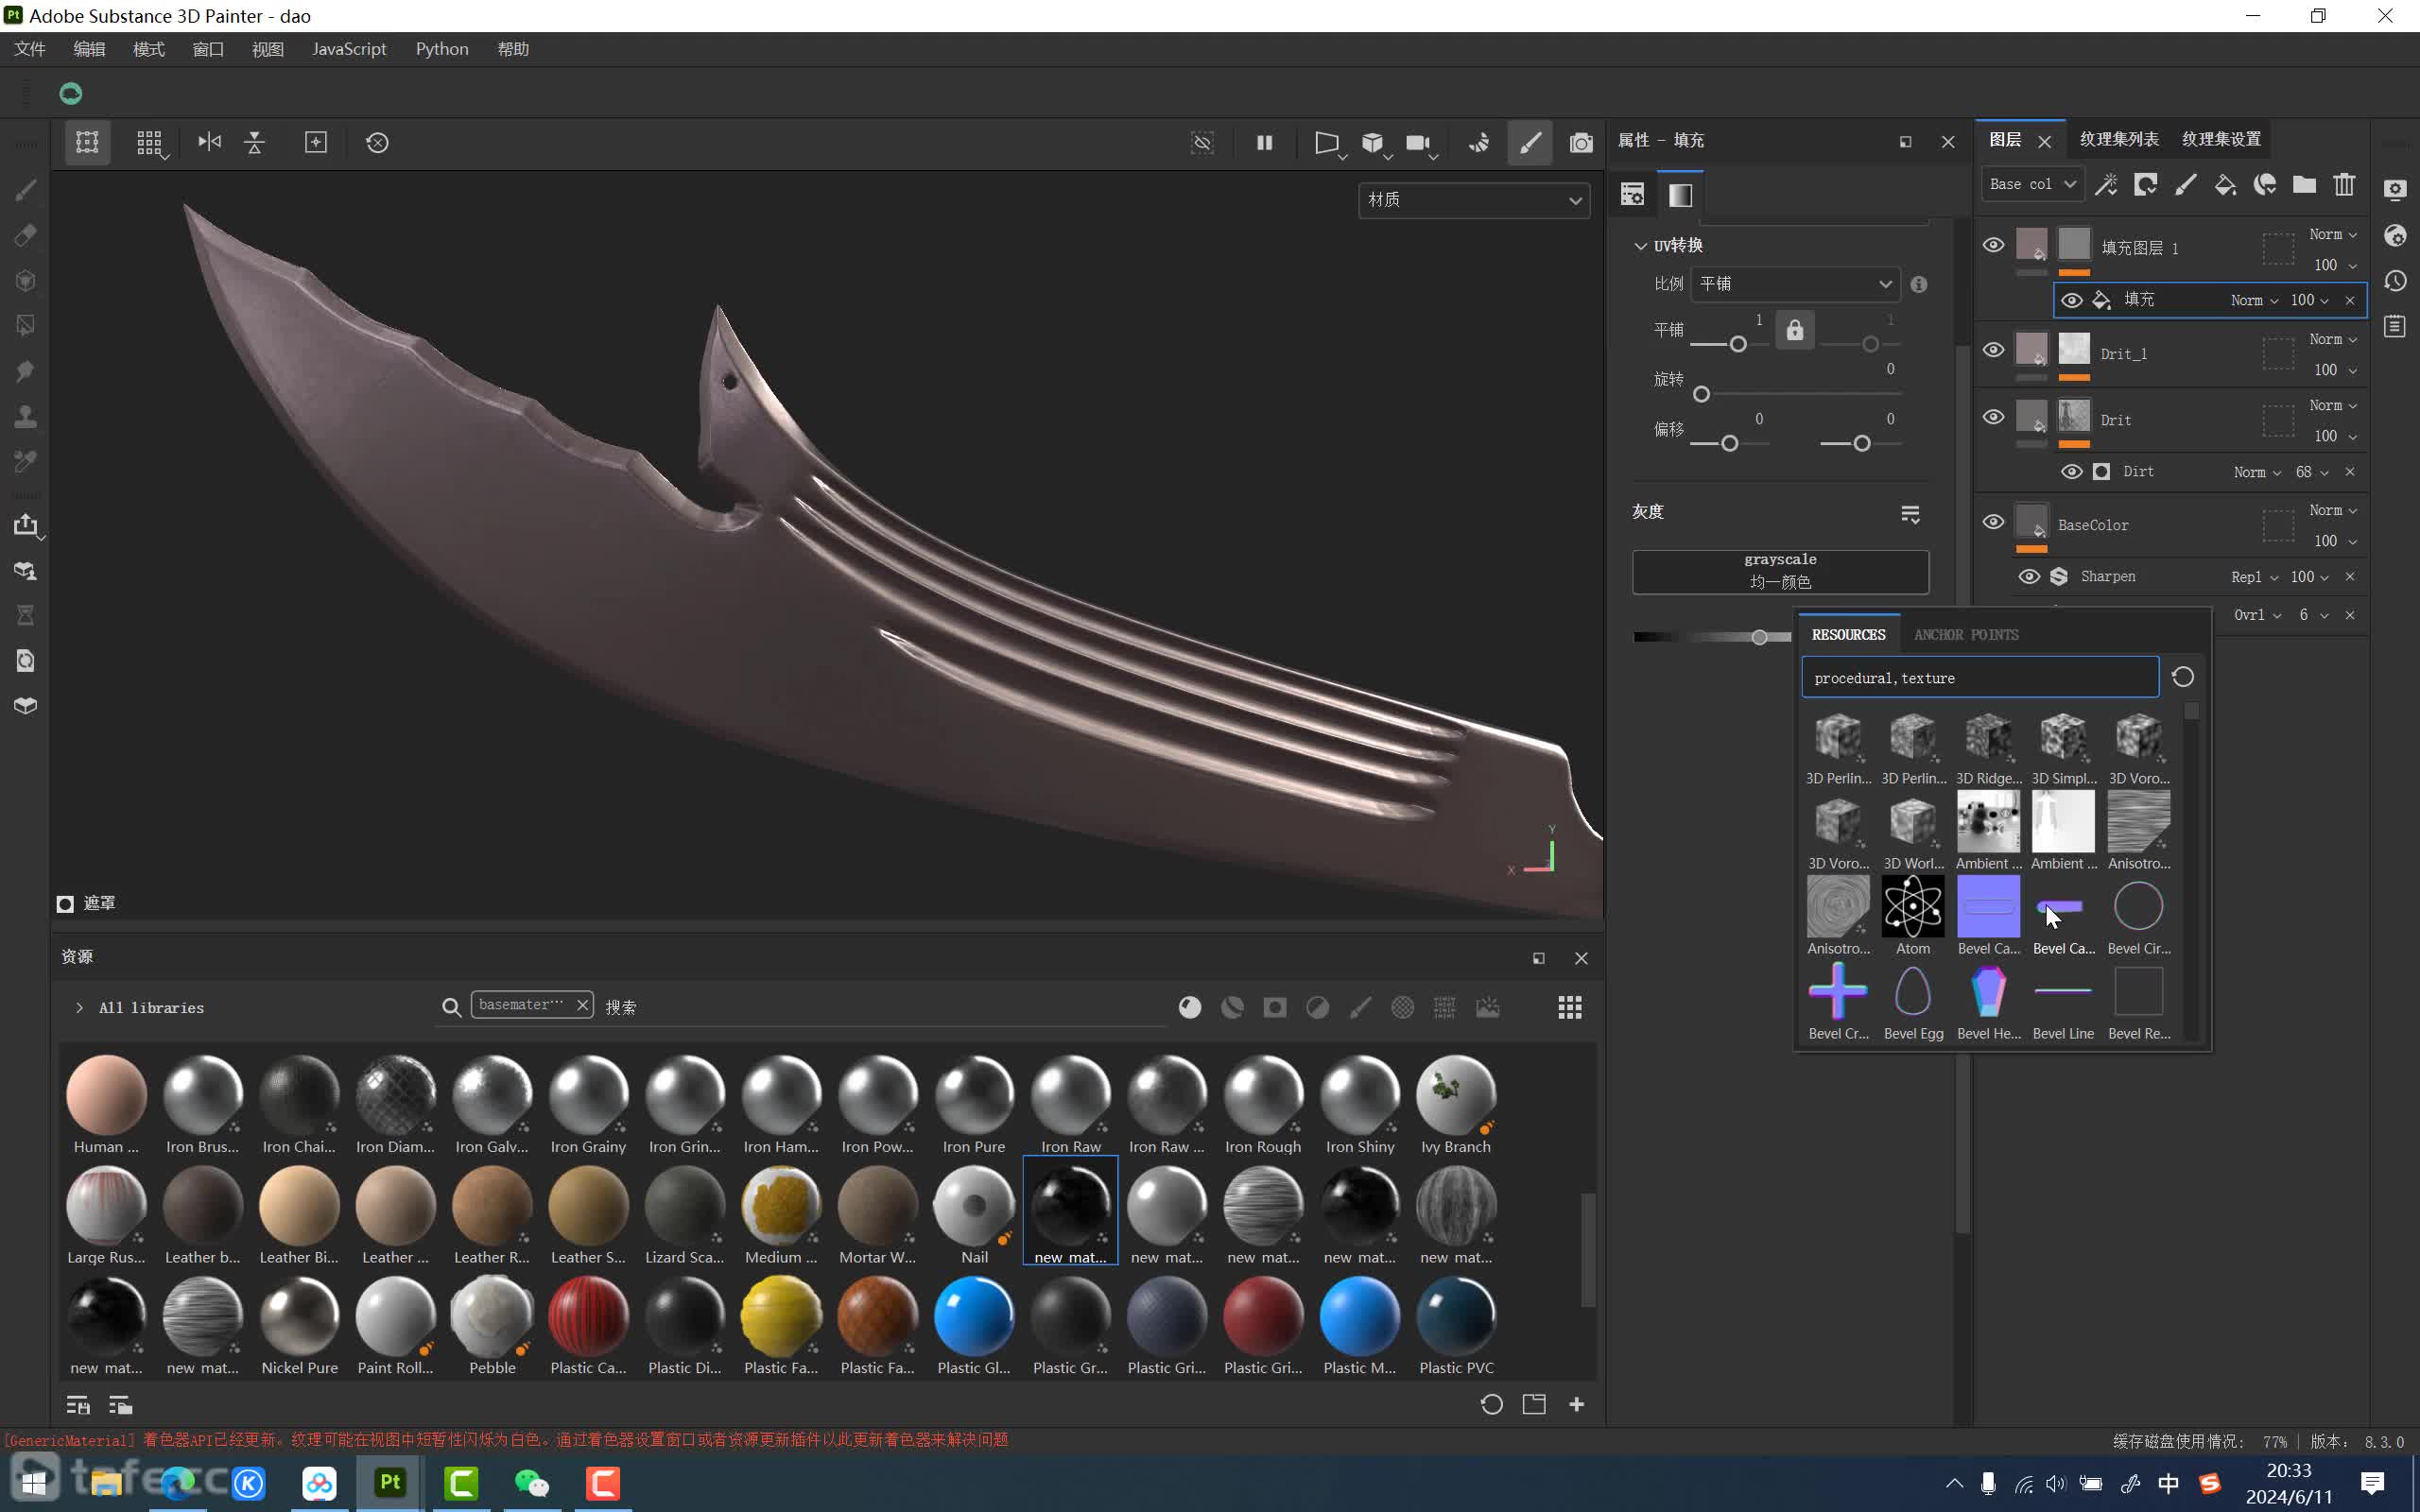The height and width of the screenshot is (1512, 2420).
Task: Toggle visibility of Dirt generator
Action: pyautogui.click(x=2072, y=471)
